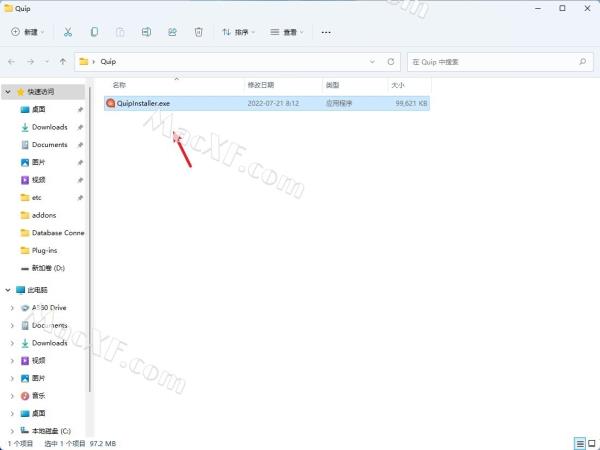
Task: Unpin Desktop using its pin icon
Action: point(80,109)
